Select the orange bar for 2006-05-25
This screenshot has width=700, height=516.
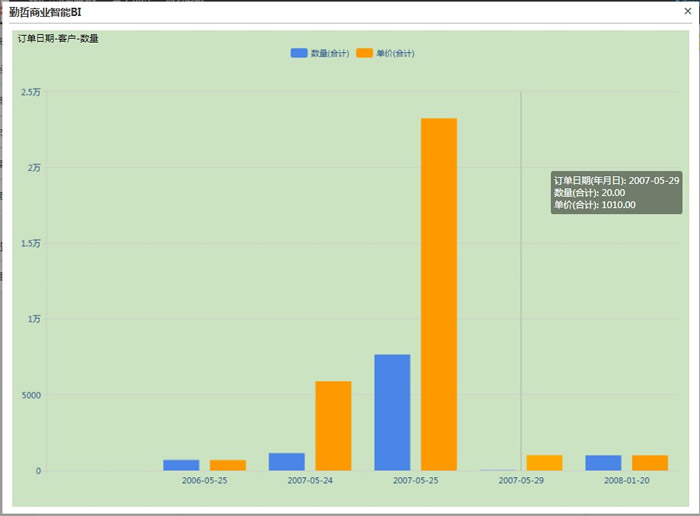pos(228,465)
